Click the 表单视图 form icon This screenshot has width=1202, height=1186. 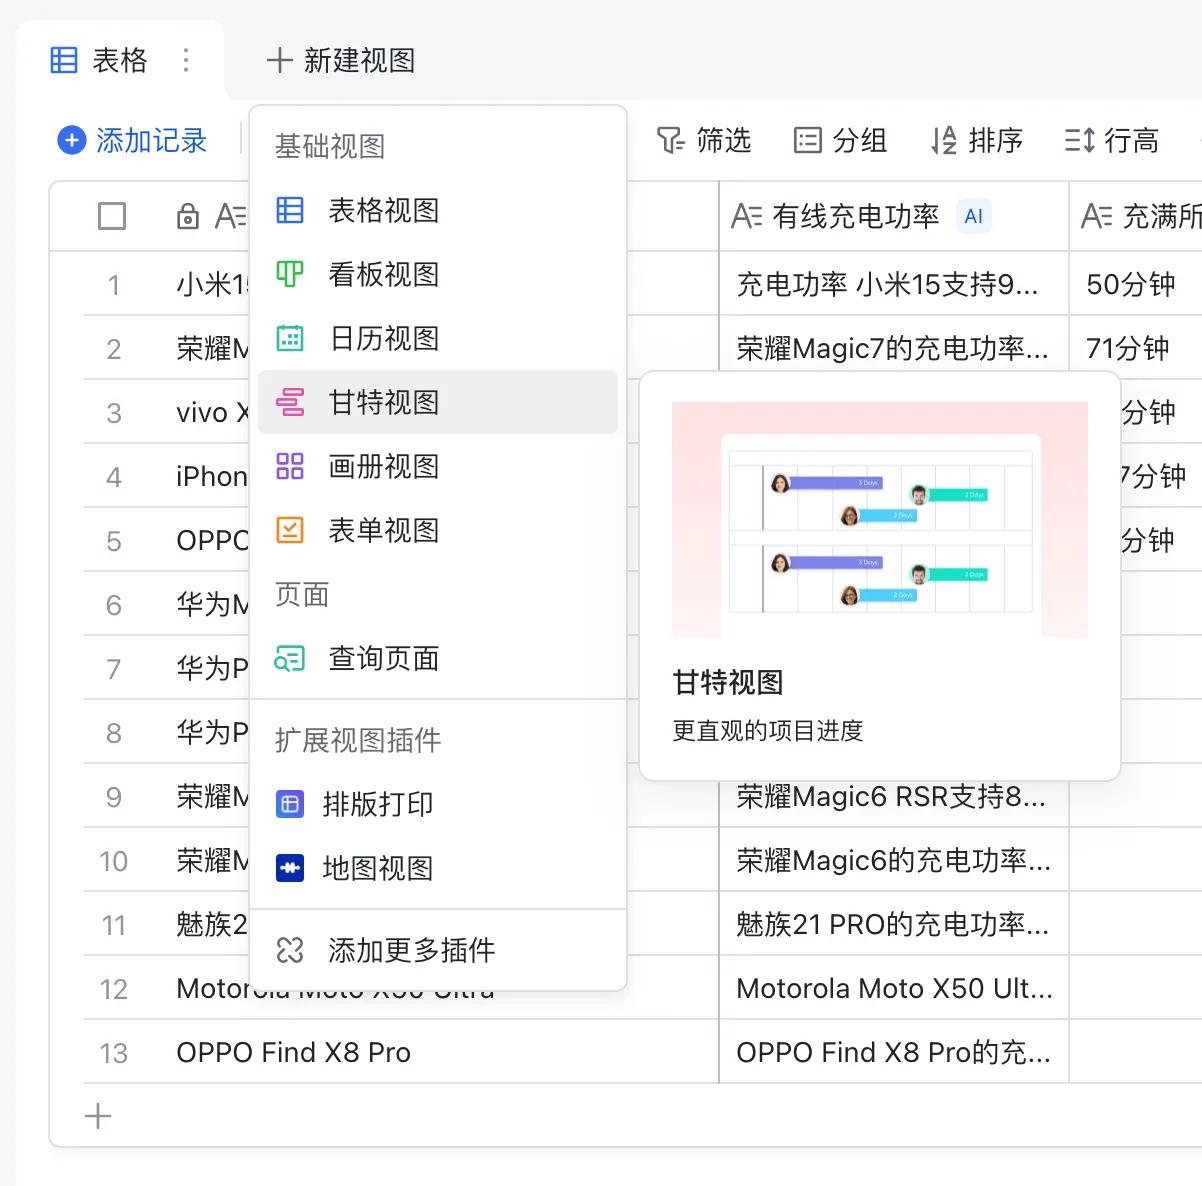click(x=290, y=530)
